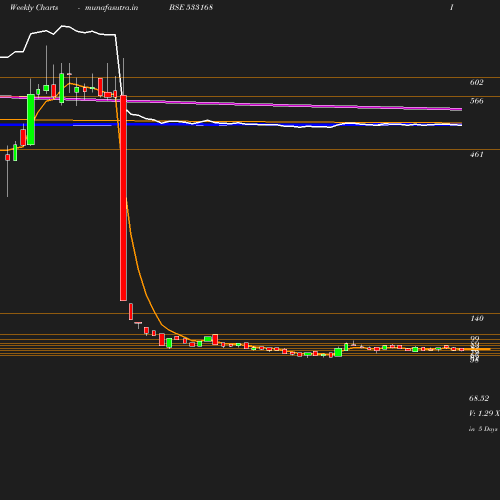This screenshot has width=500, height=500.
Task: Click the 'V: 1.29 X' volume text
Action: [x=484, y=413]
